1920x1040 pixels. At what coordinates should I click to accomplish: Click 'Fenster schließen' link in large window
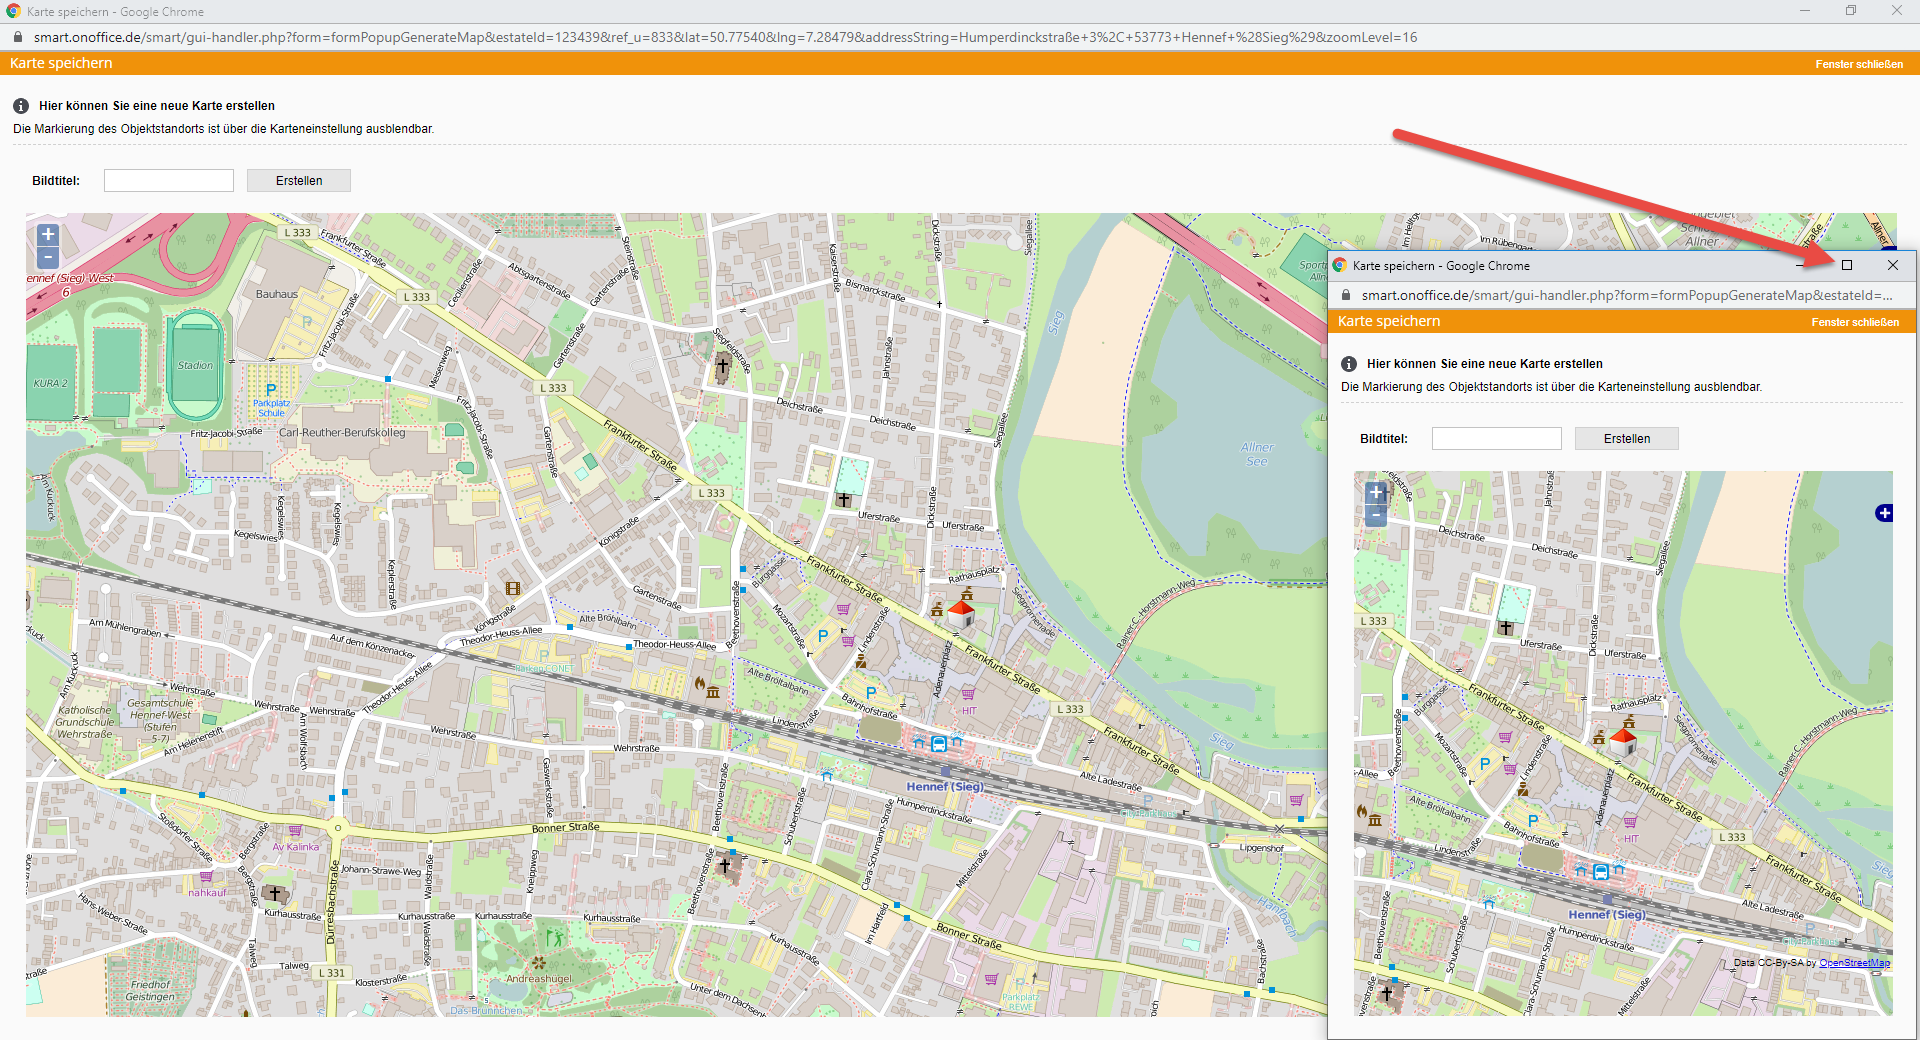point(1859,64)
